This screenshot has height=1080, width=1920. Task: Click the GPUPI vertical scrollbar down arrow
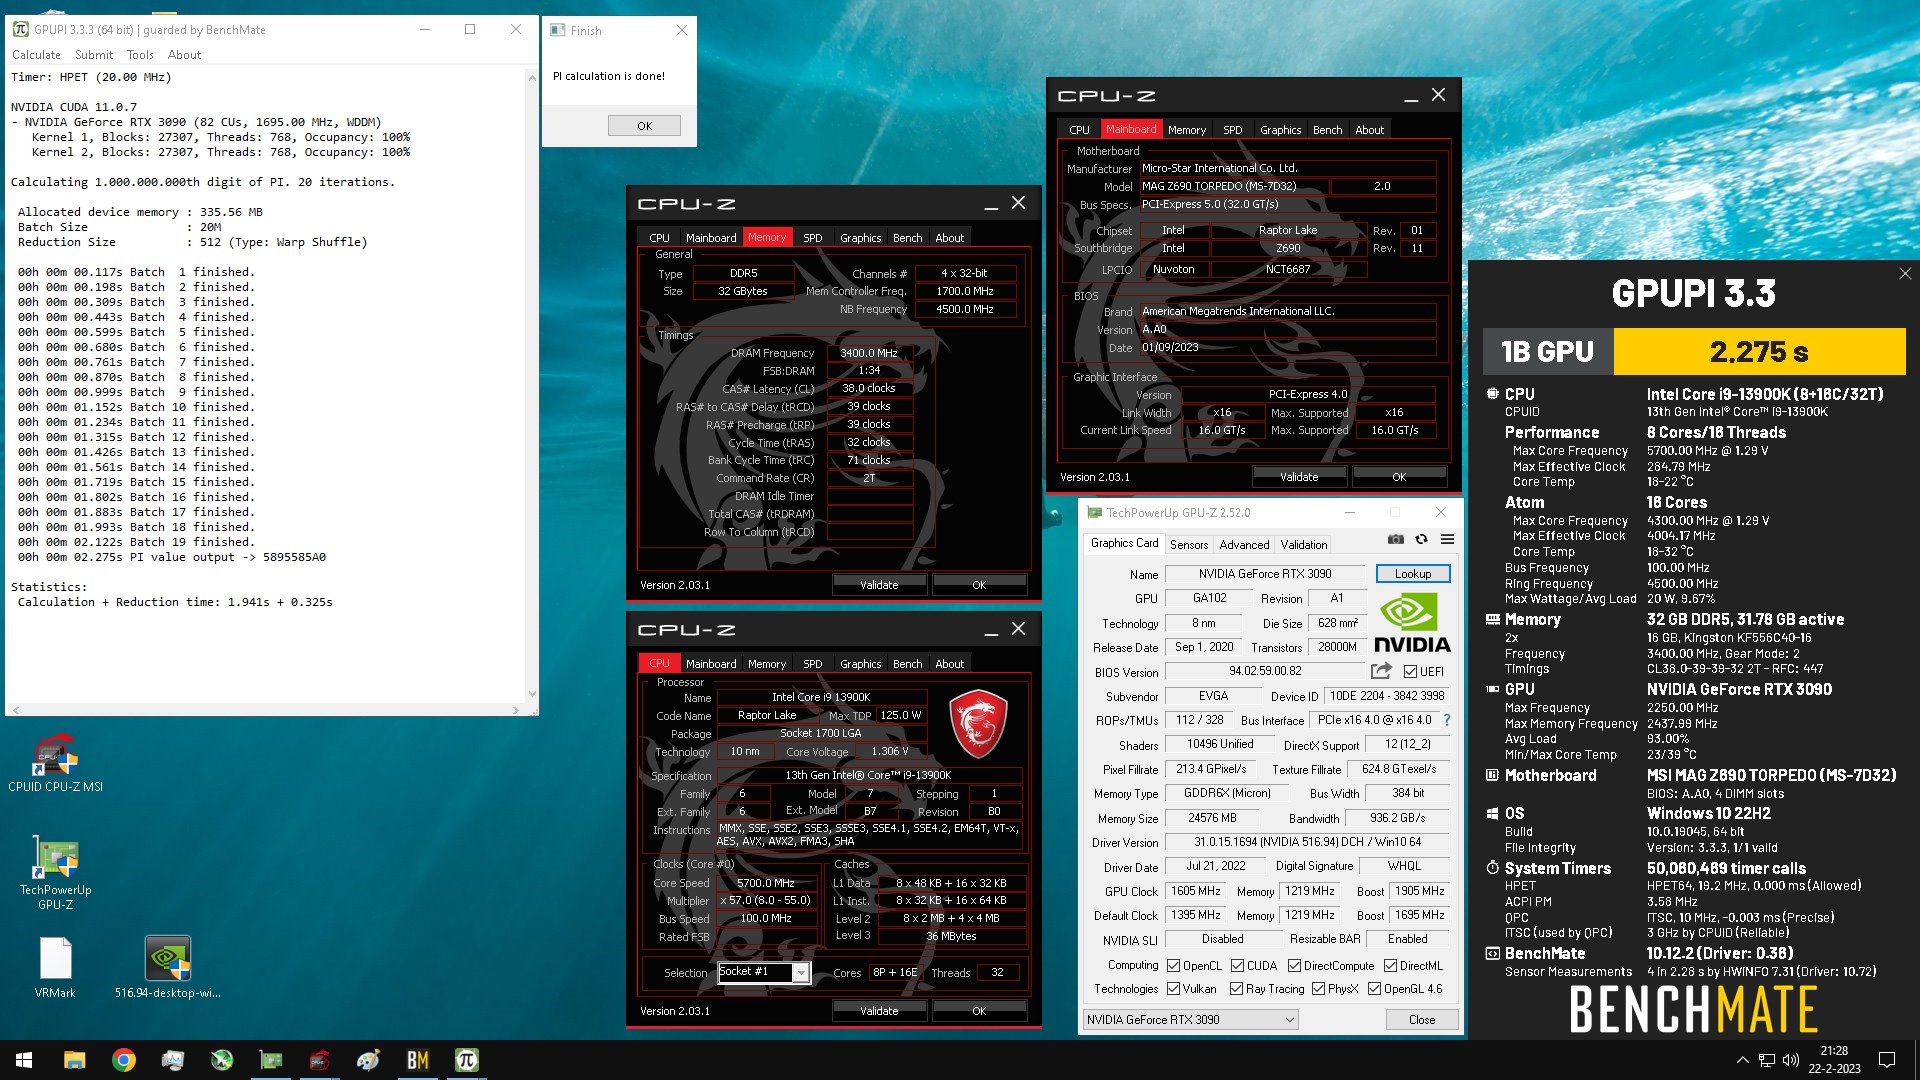531,694
